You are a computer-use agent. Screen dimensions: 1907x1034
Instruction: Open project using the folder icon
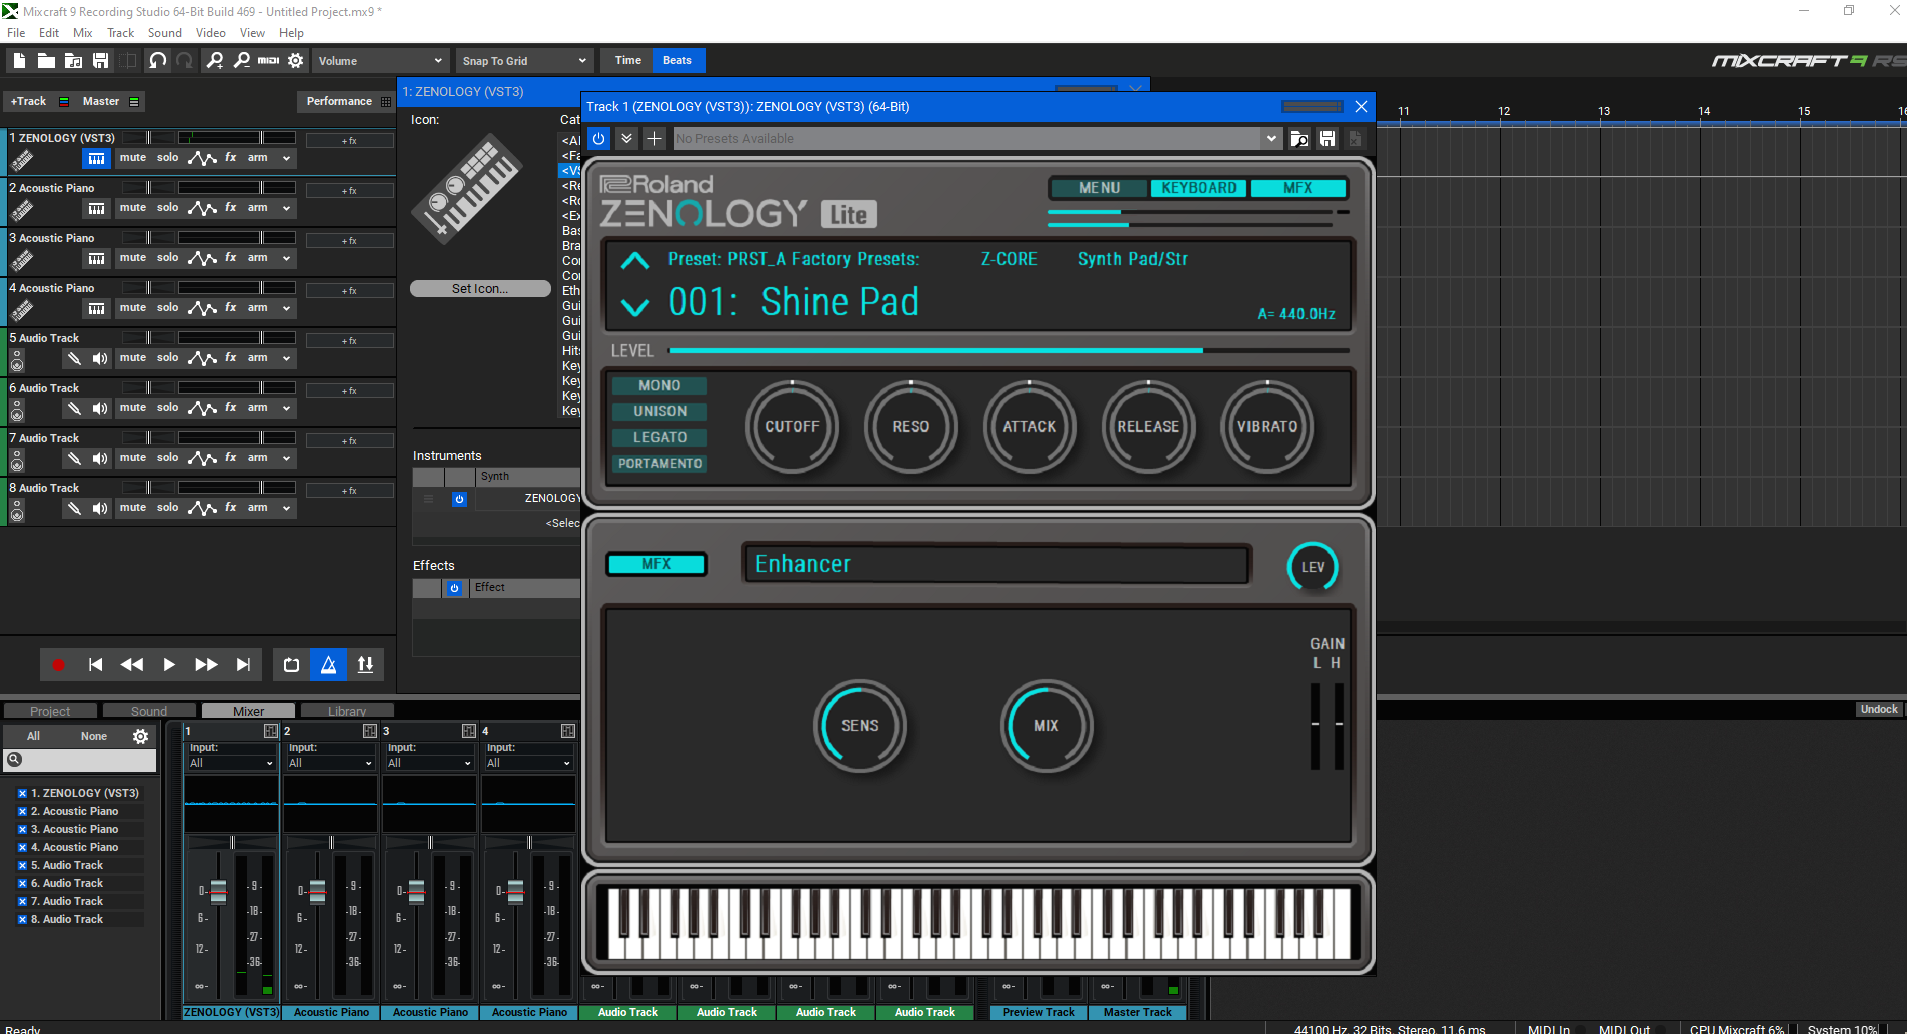pos(46,61)
